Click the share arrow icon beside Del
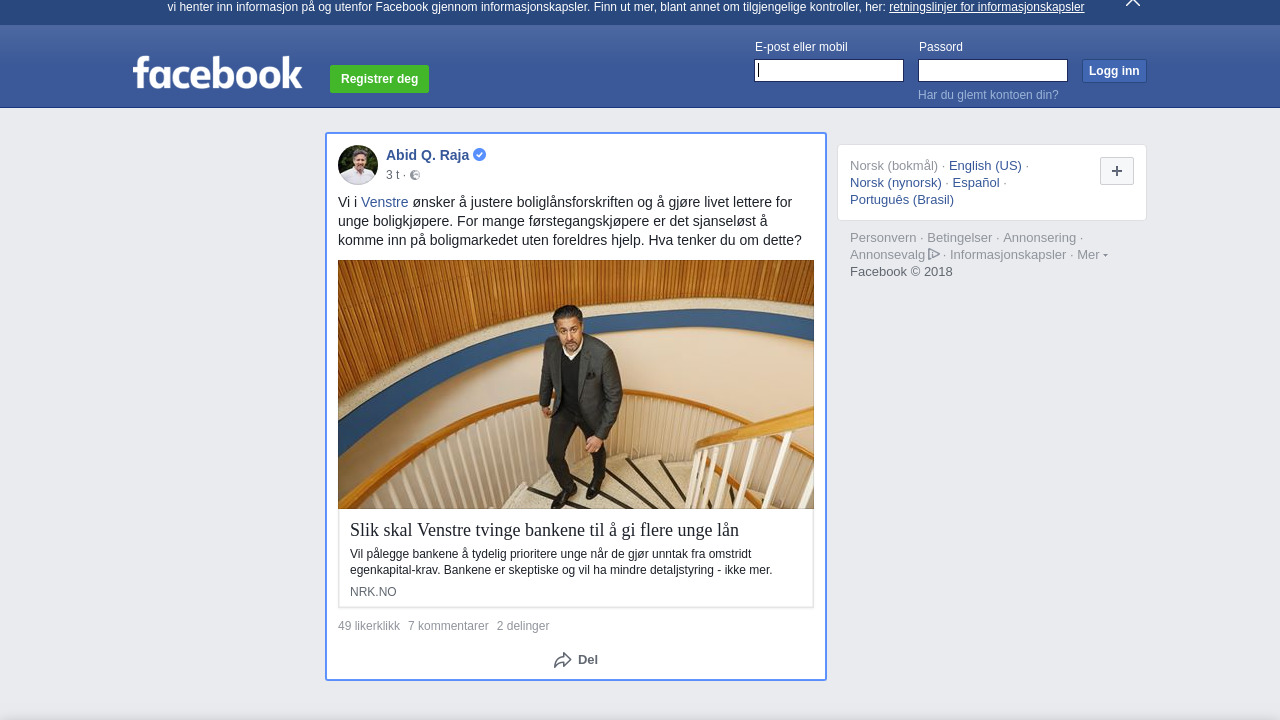 pos(563,660)
